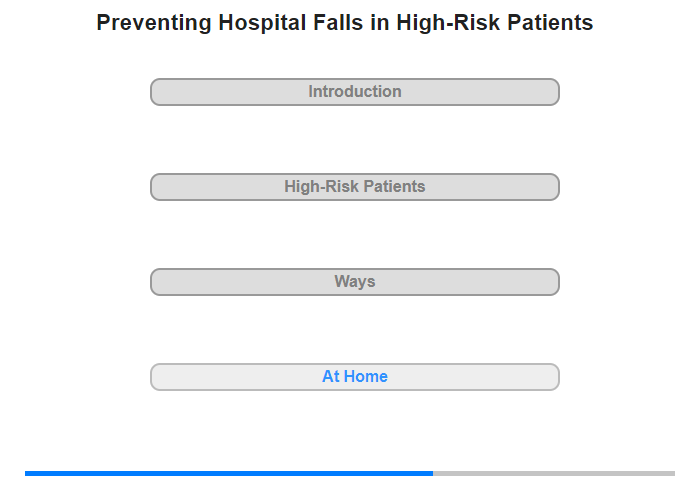Screen dimensions: 700x480
Task: Open the Ways section
Action: (x=354, y=282)
